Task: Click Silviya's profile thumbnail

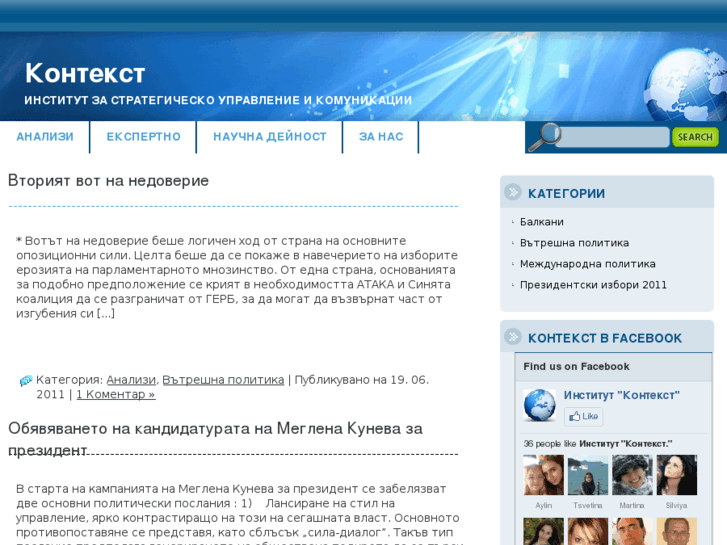Action: point(676,475)
